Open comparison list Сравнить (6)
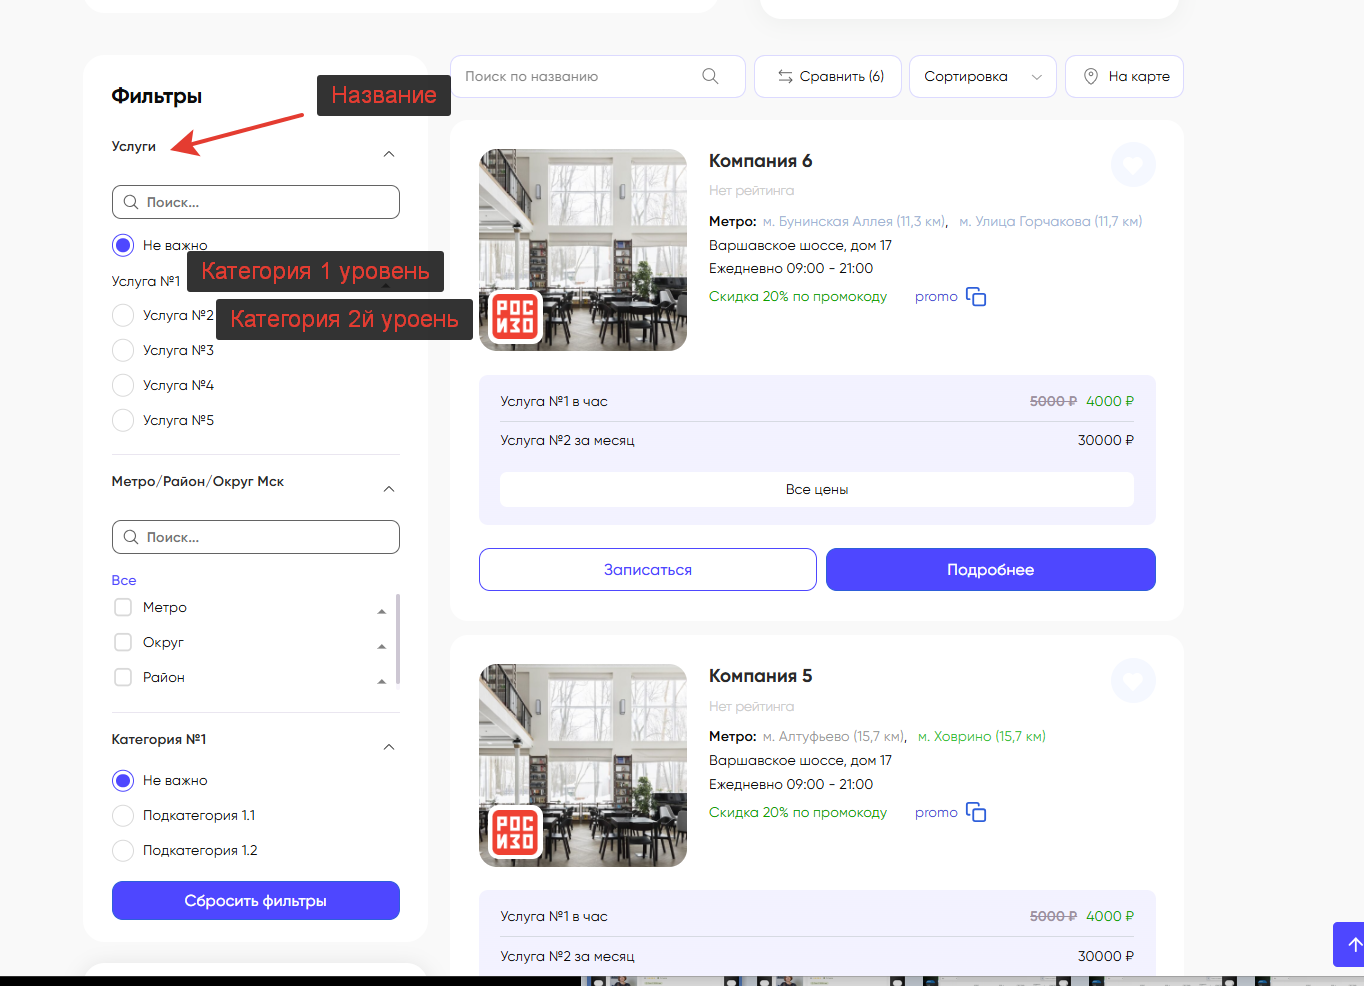The height and width of the screenshot is (986, 1364). (x=828, y=76)
